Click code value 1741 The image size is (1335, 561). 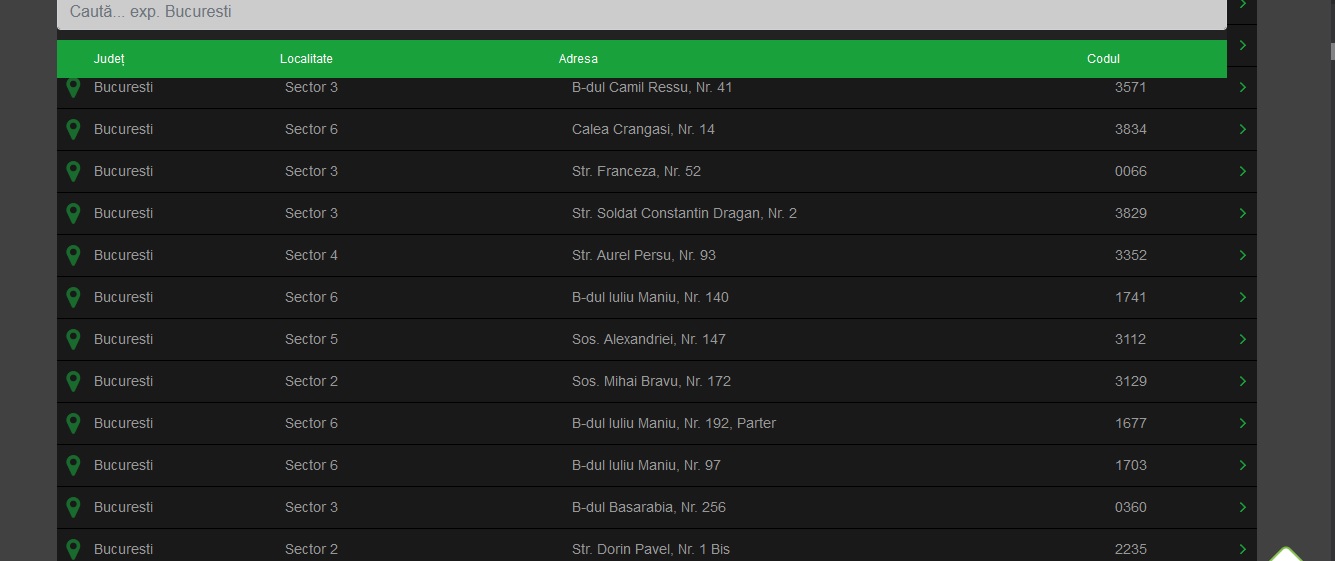click(x=1131, y=297)
